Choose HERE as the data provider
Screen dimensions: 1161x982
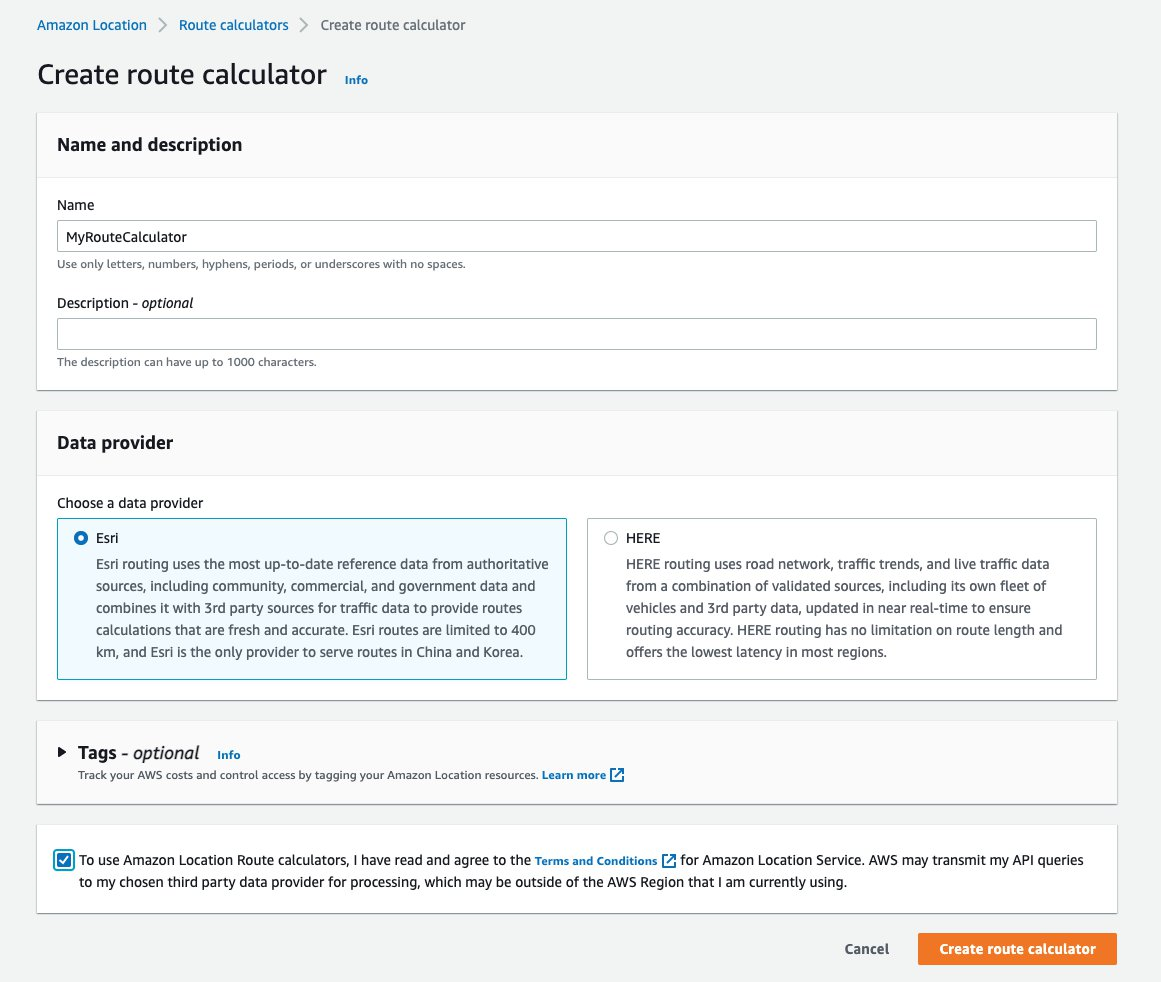(611, 537)
